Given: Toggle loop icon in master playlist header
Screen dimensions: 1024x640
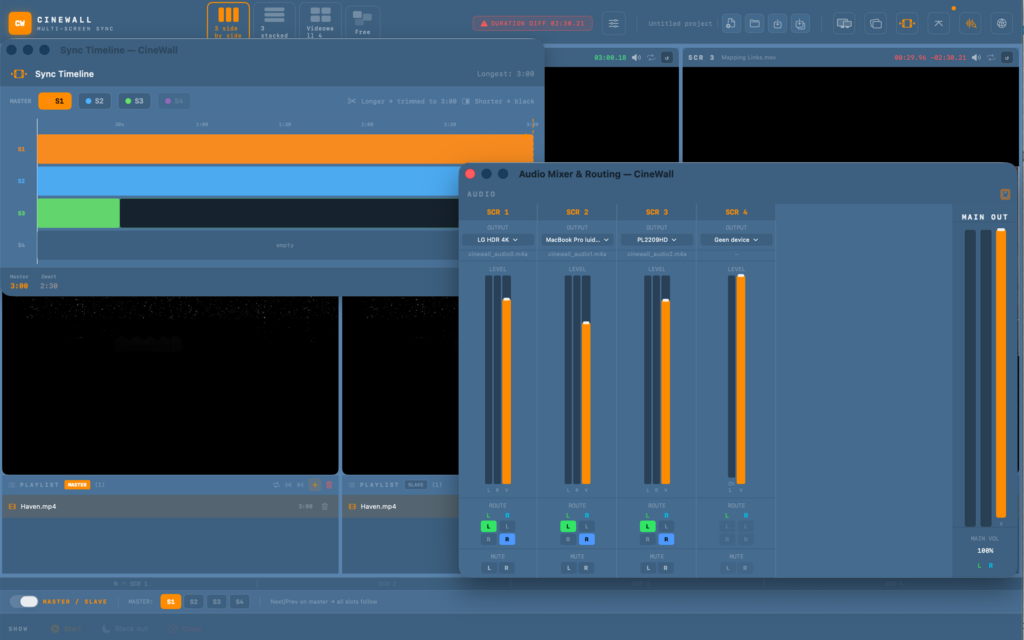Looking at the screenshot, I should tap(276, 485).
